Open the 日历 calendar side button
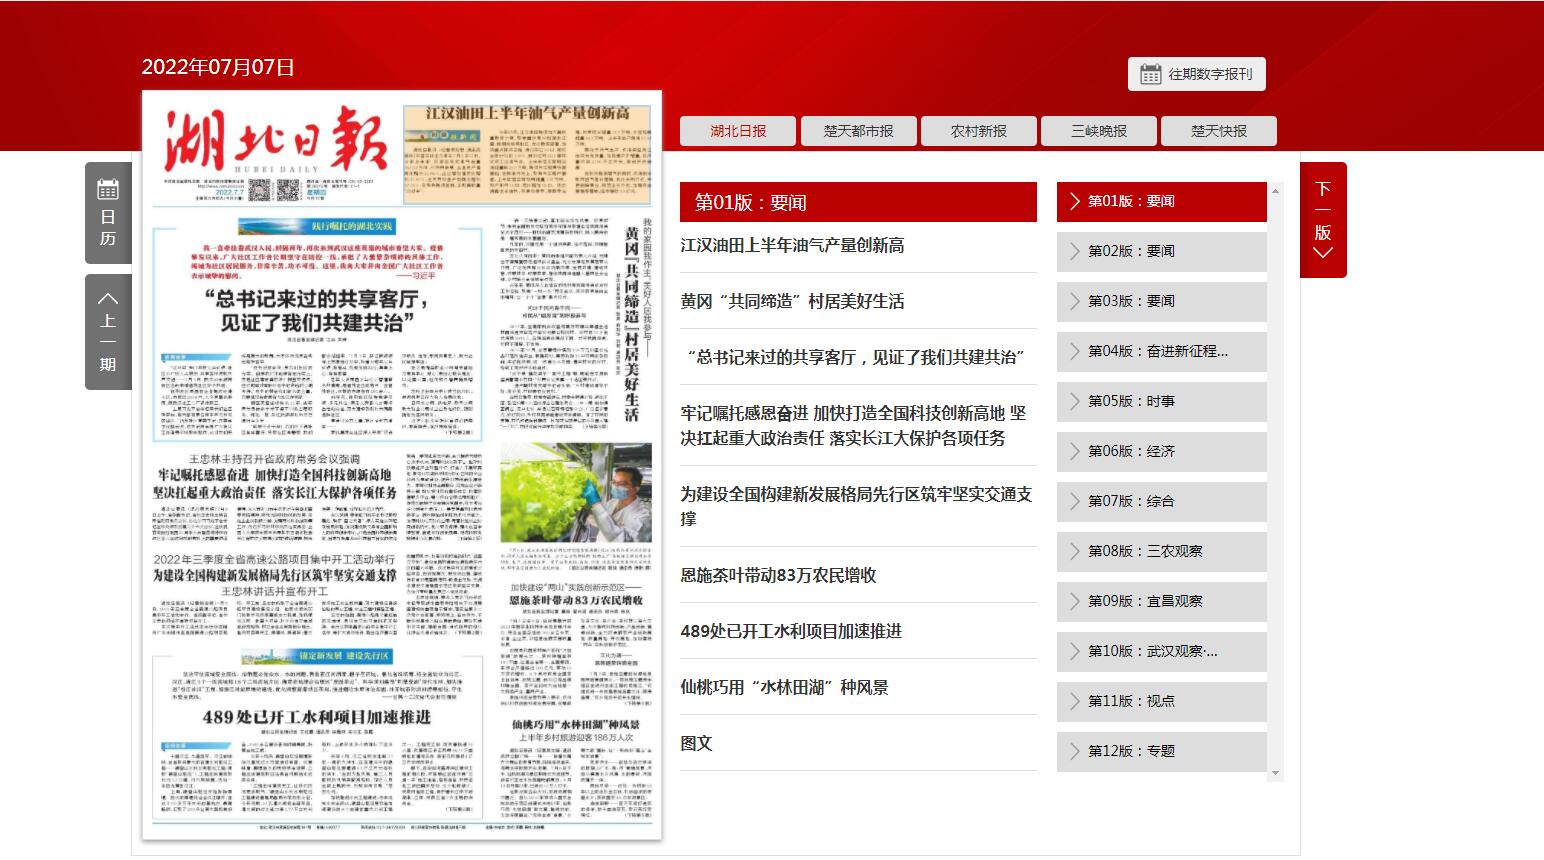 coord(108,213)
